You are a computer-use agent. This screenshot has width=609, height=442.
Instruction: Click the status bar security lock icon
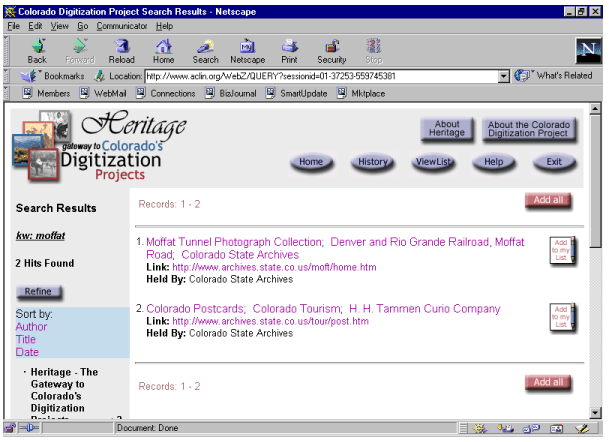(x=10, y=428)
